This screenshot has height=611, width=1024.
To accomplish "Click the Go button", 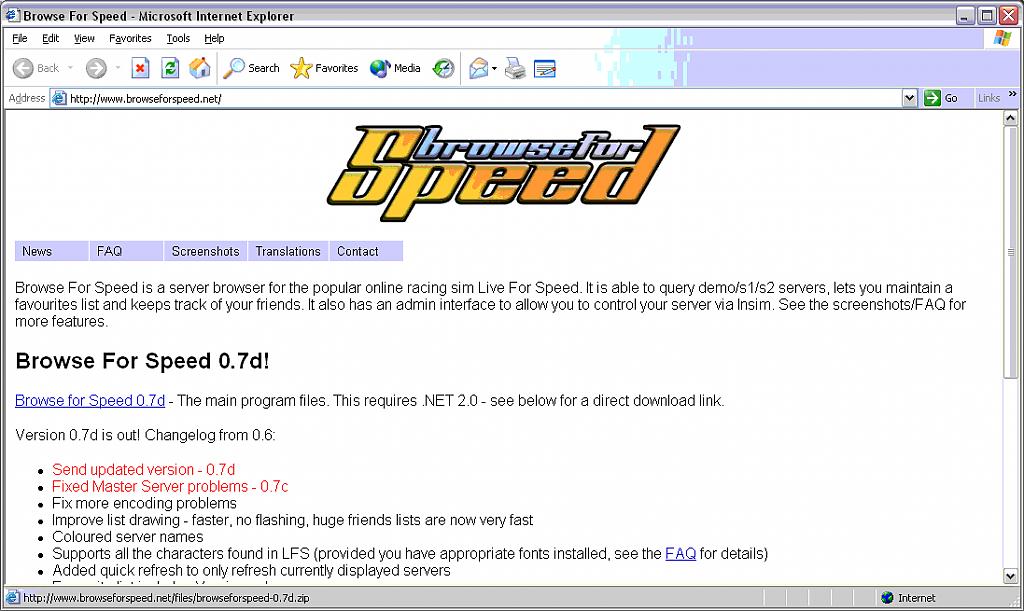I will tap(941, 99).
